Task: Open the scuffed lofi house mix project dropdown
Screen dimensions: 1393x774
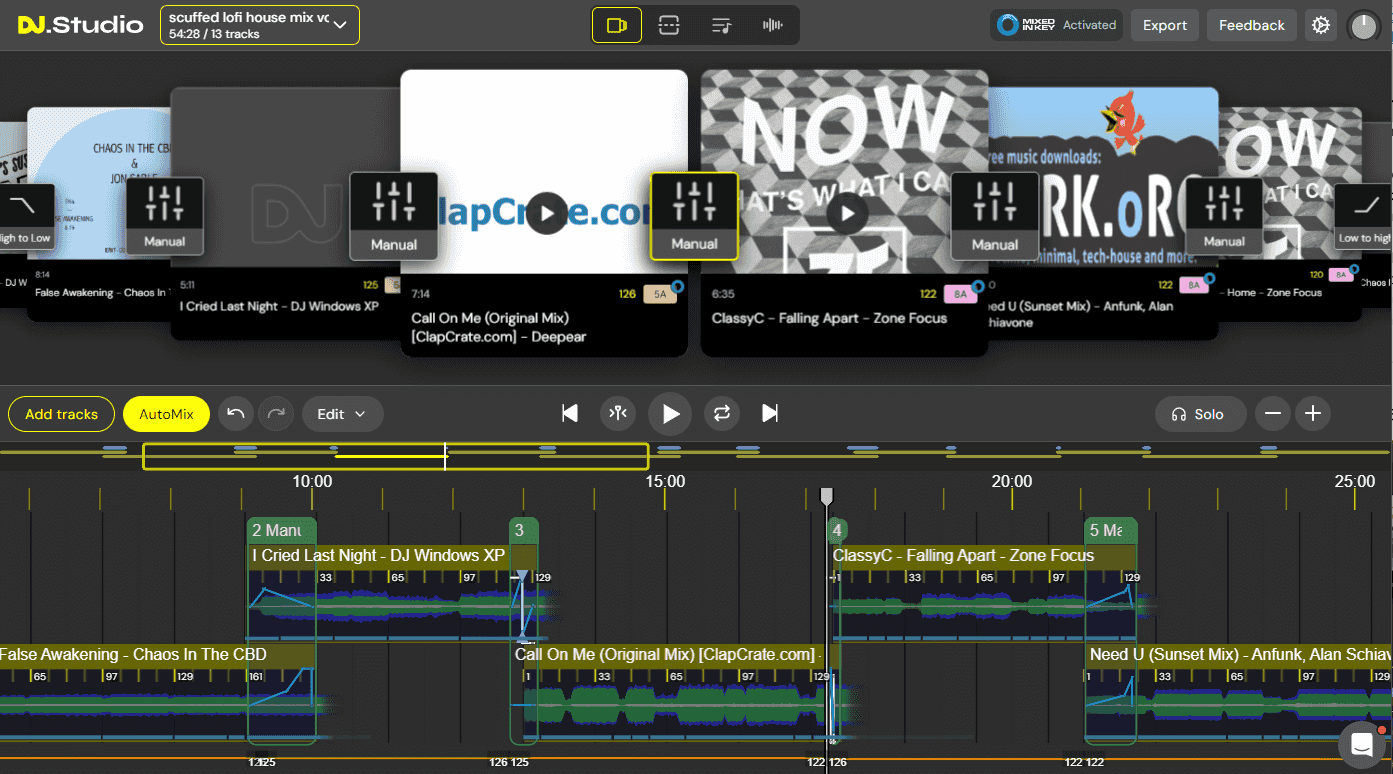Action: click(259, 25)
